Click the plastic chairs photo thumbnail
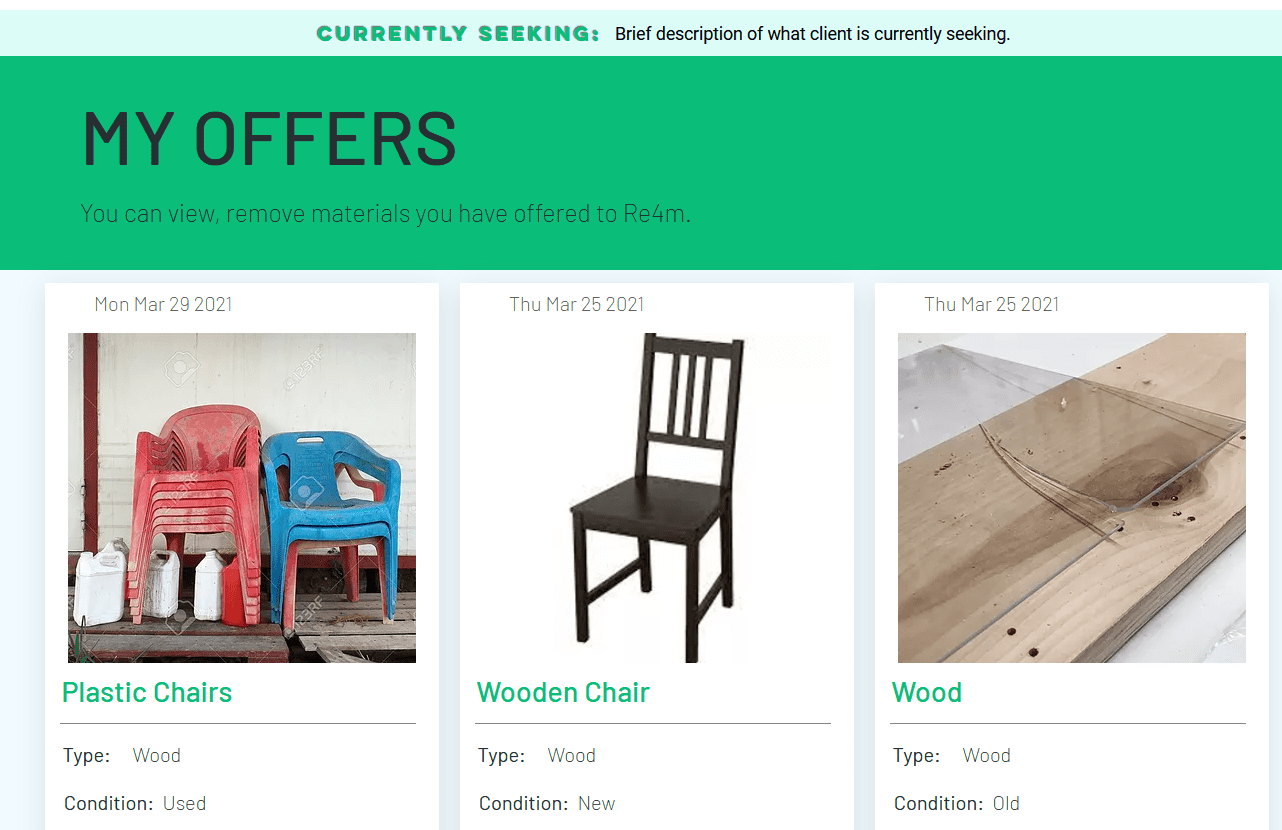1282x830 pixels. pyautogui.click(x=242, y=498)
